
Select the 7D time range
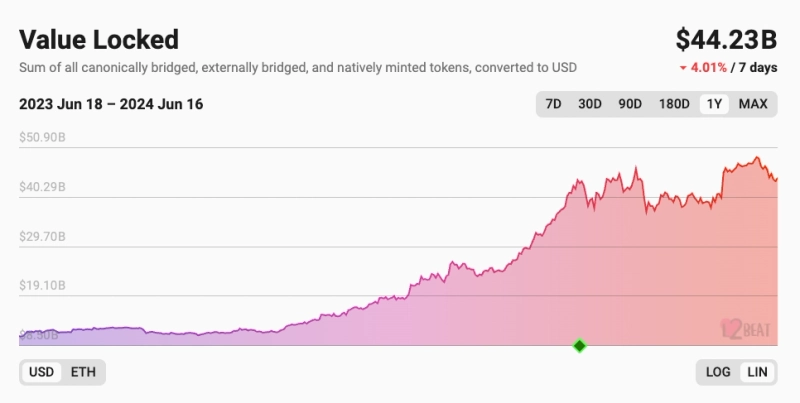pyautogui.click(x=553, y=104)
